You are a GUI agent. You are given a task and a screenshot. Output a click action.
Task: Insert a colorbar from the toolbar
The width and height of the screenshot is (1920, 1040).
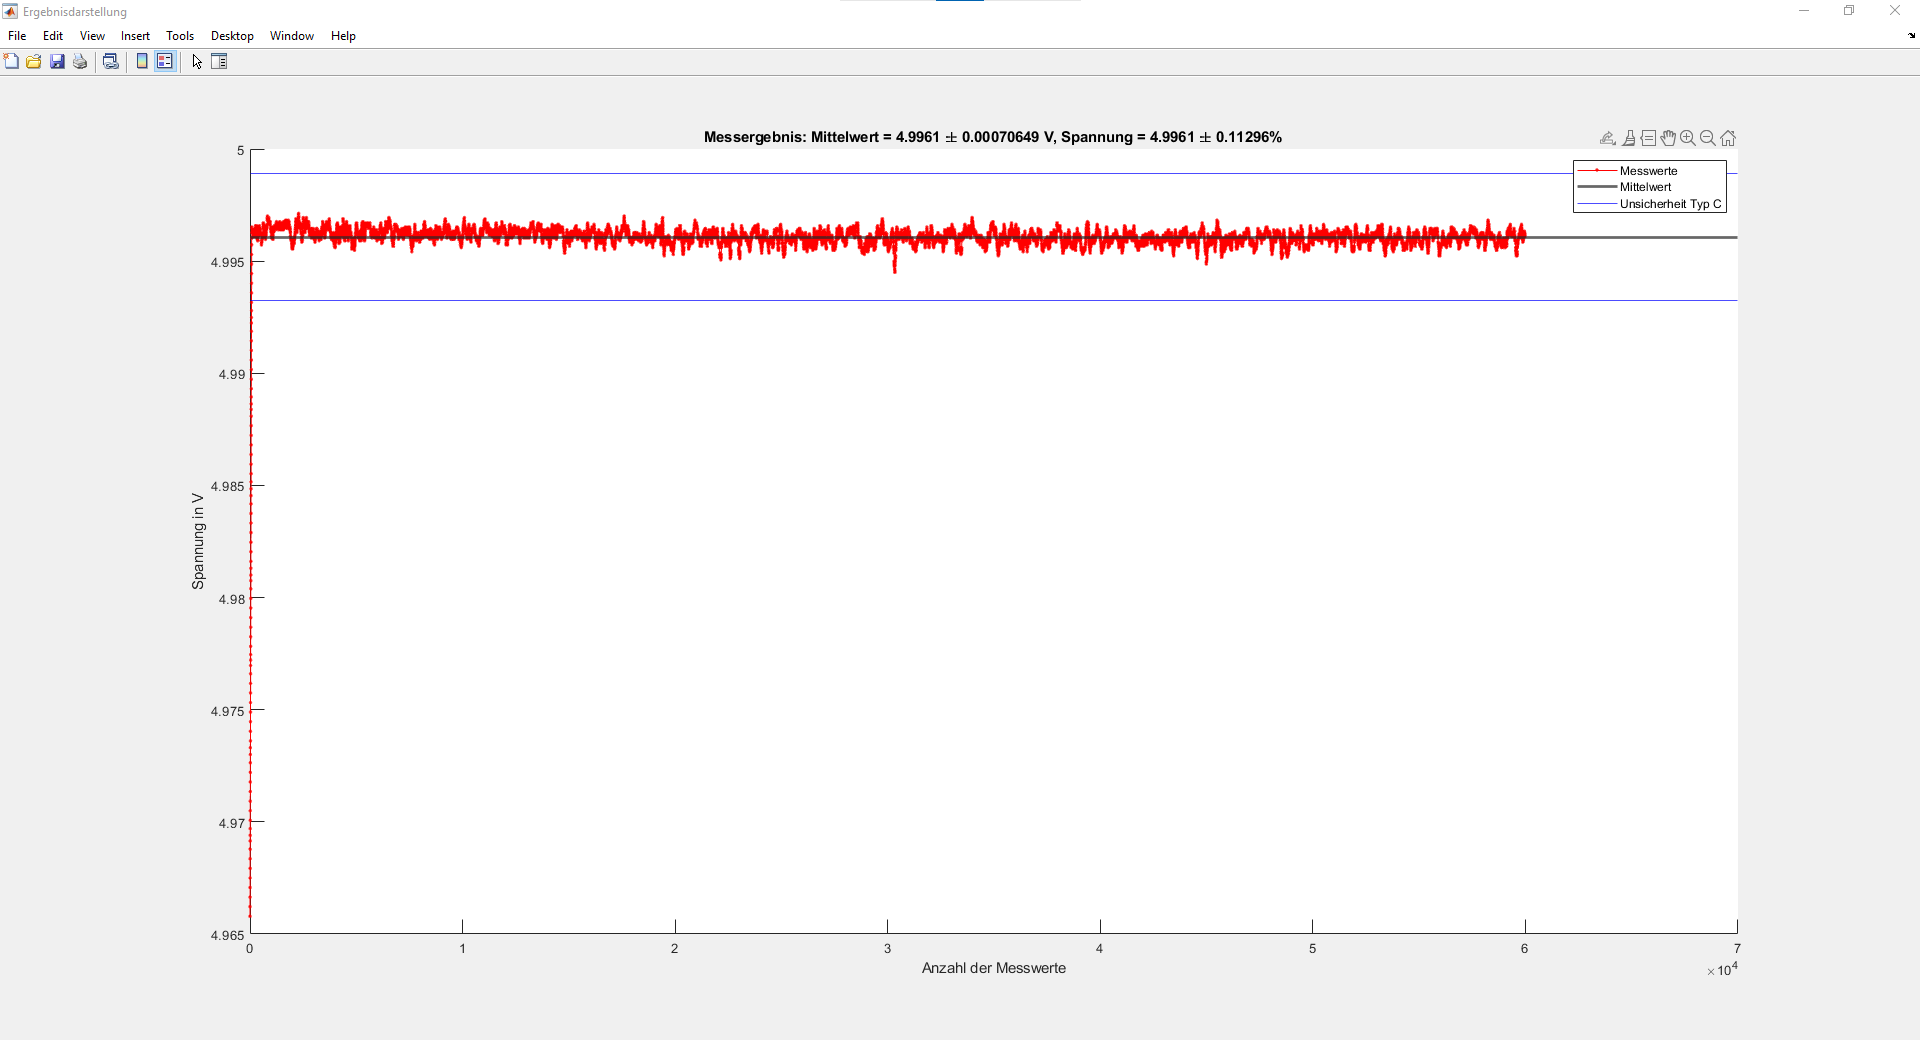[142, 62]
